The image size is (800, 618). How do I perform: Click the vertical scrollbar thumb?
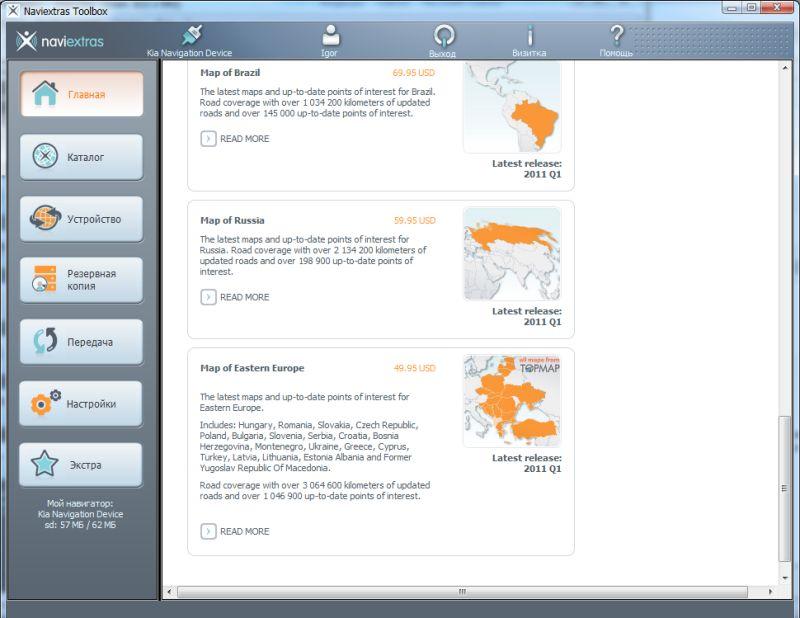784,490
